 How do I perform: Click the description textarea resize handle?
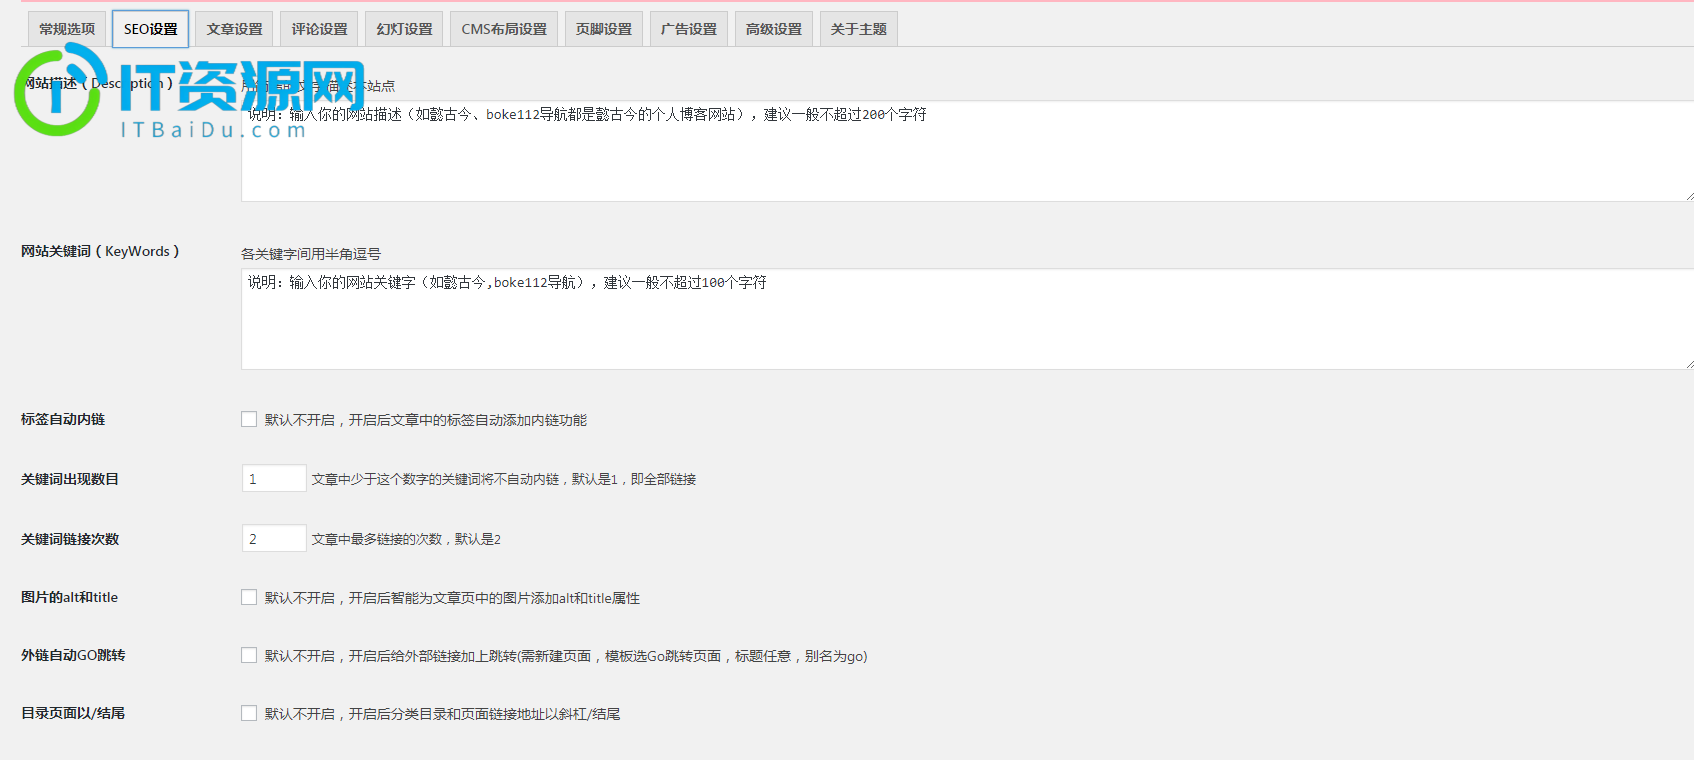coord(1688,196)
